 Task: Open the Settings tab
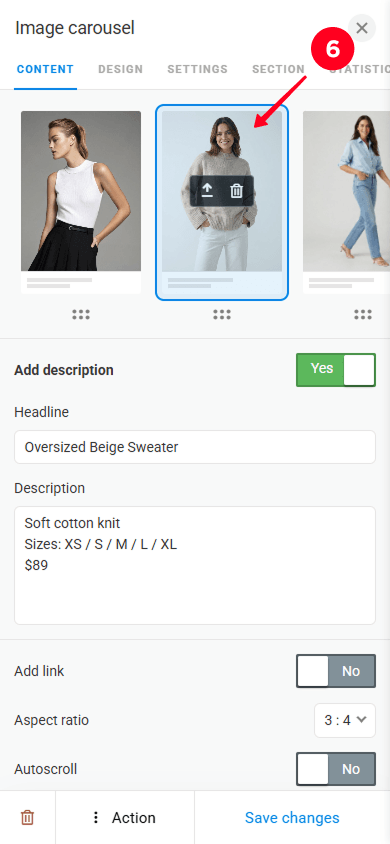[197, 69]
